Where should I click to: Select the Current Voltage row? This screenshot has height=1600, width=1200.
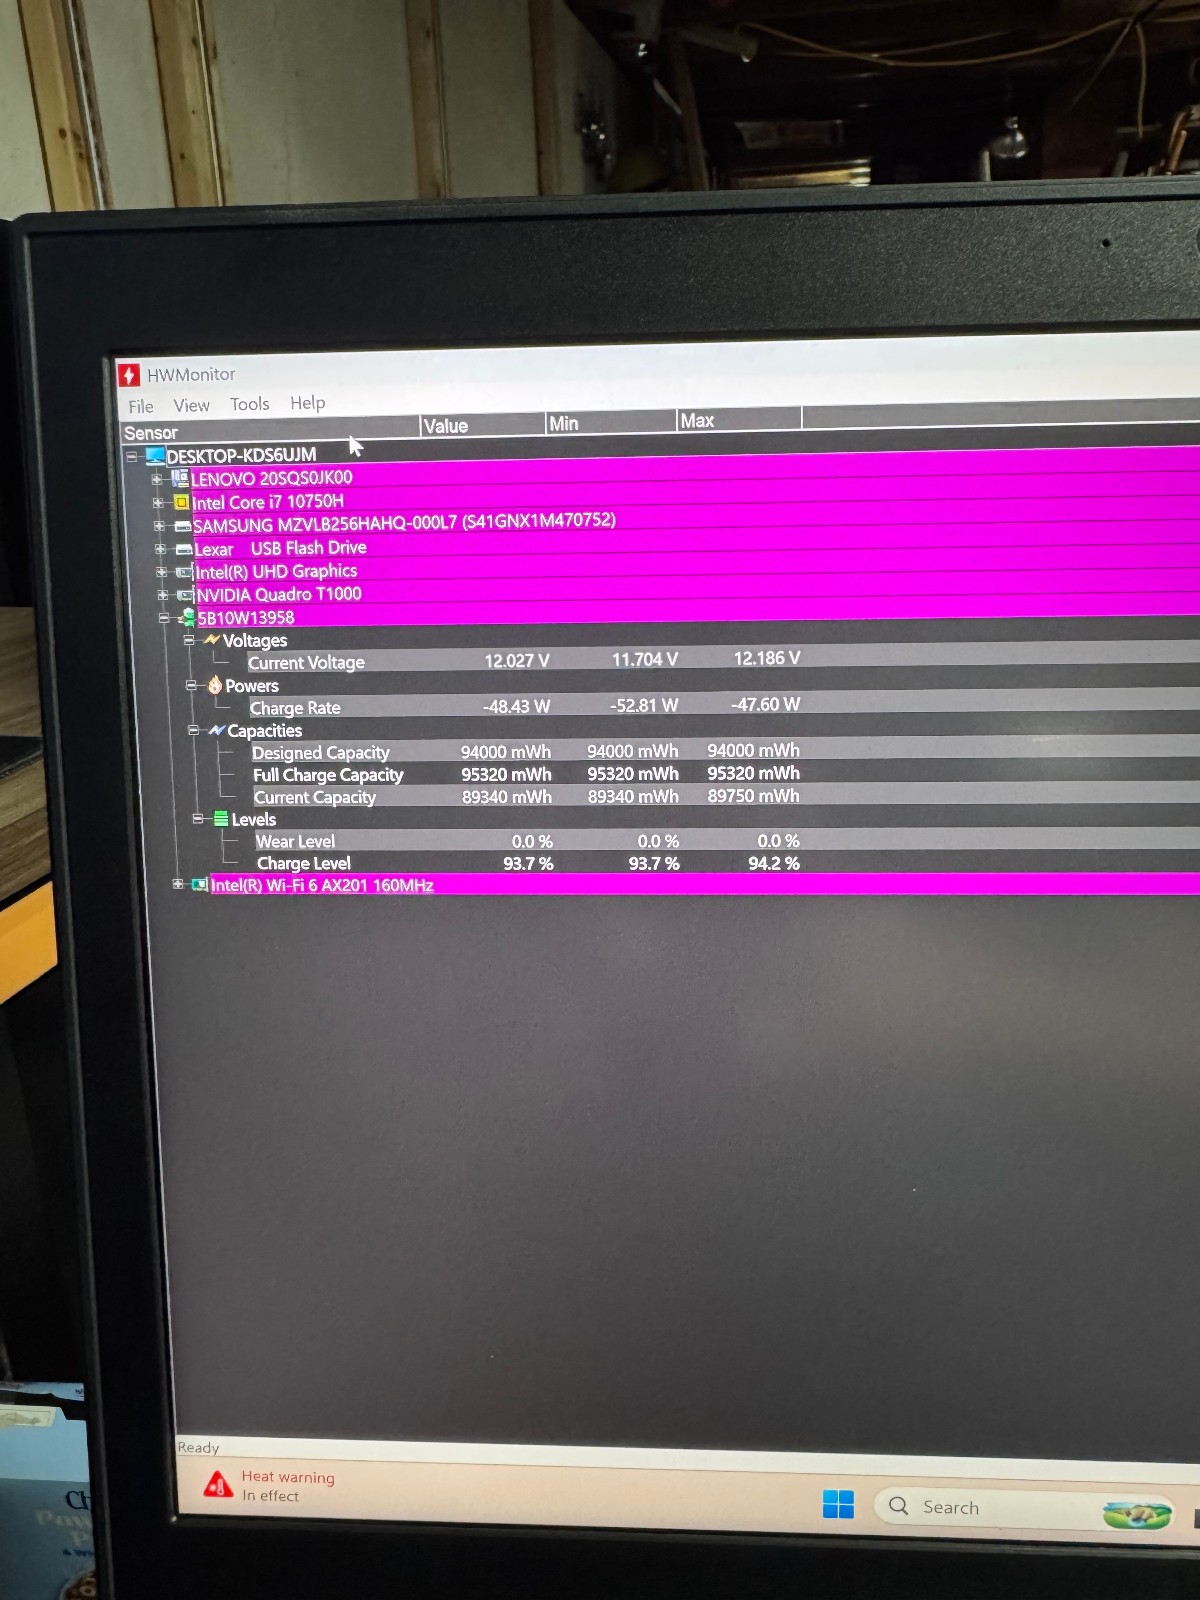point(723,659)
